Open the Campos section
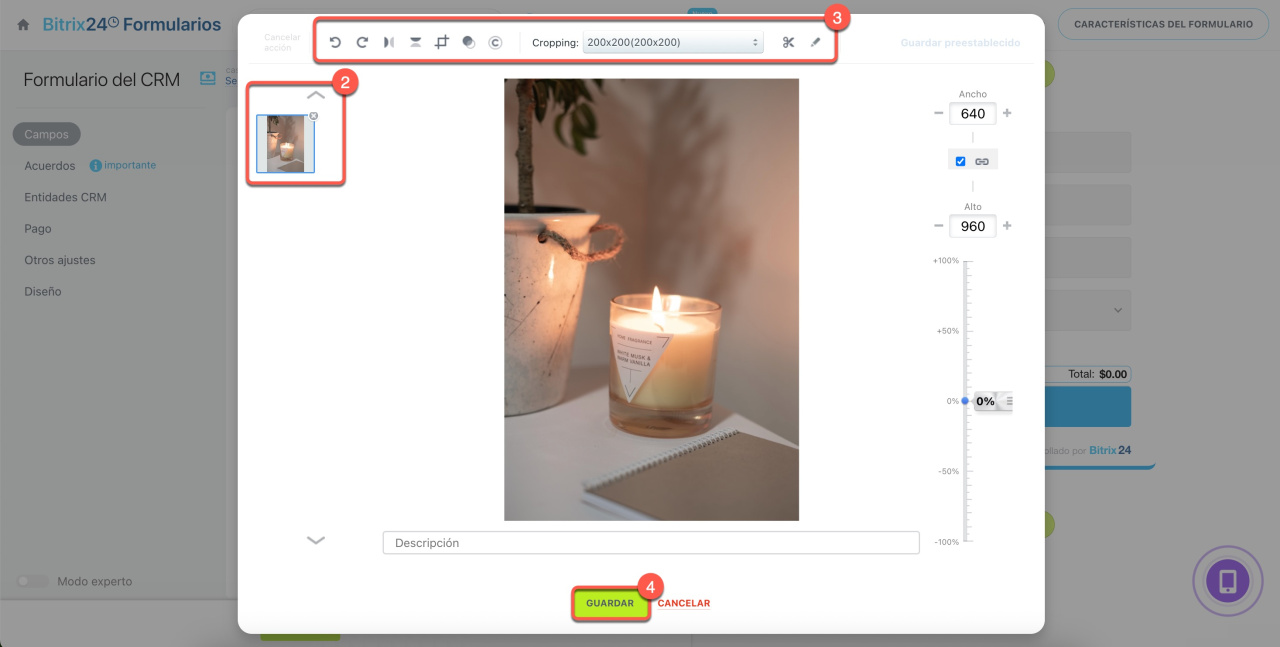Screen dimensions: 1280x647 [x=47, y=134]
